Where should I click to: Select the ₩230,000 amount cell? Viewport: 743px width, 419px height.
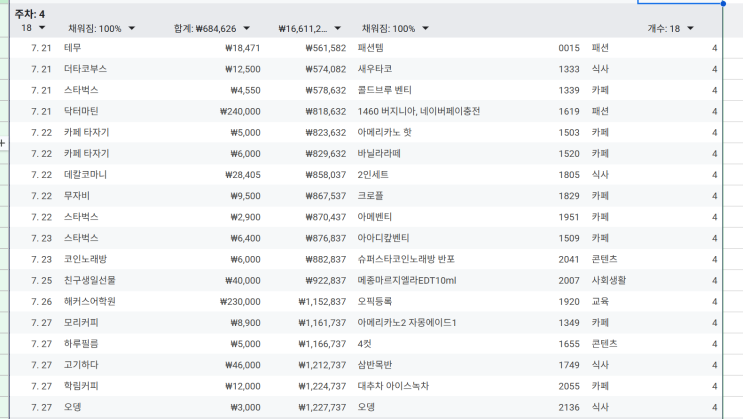point(240,301)
